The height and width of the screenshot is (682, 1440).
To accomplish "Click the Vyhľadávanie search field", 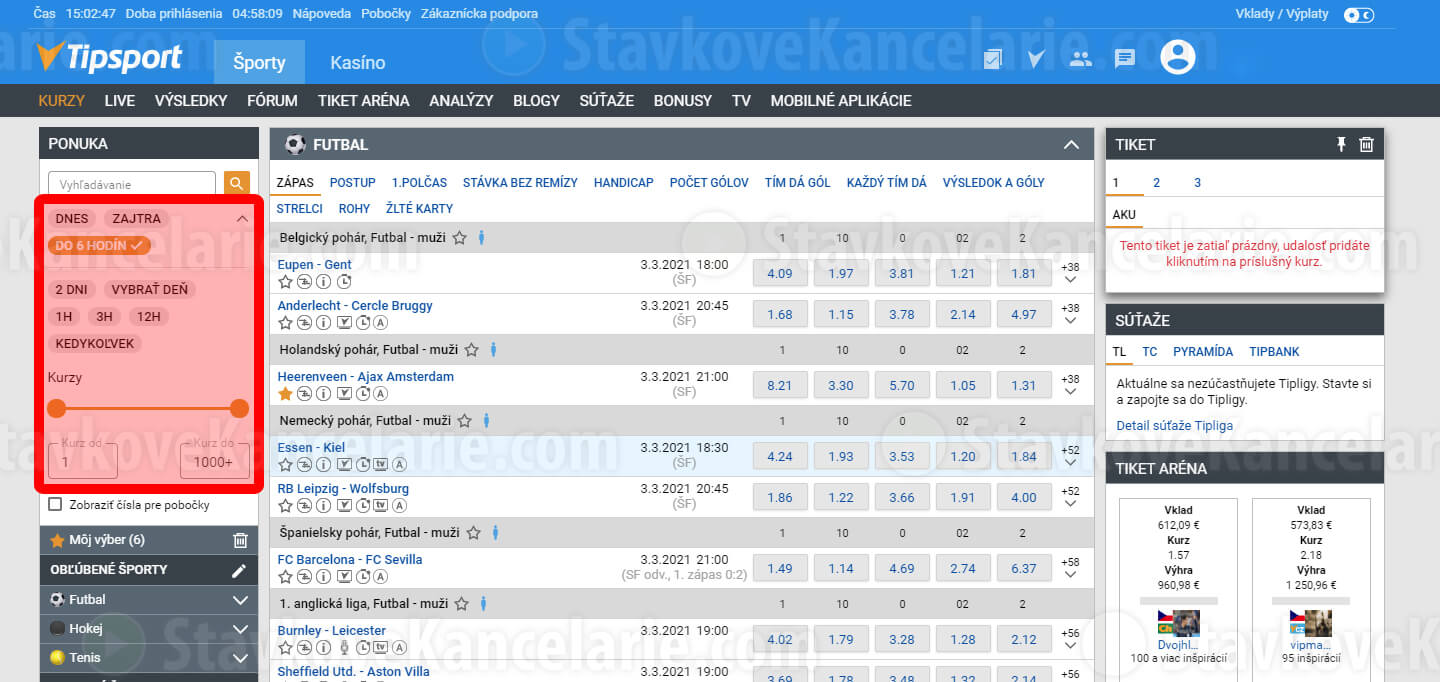I will (x=132, y=184).
